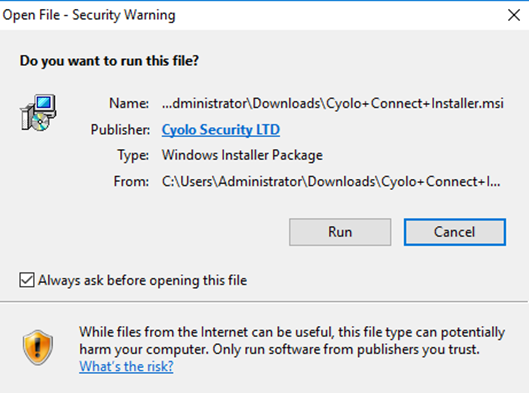Click the 'Do you want to run this file?' heading
The width and height of the screenshot is (529, 393).
point(109,61)
